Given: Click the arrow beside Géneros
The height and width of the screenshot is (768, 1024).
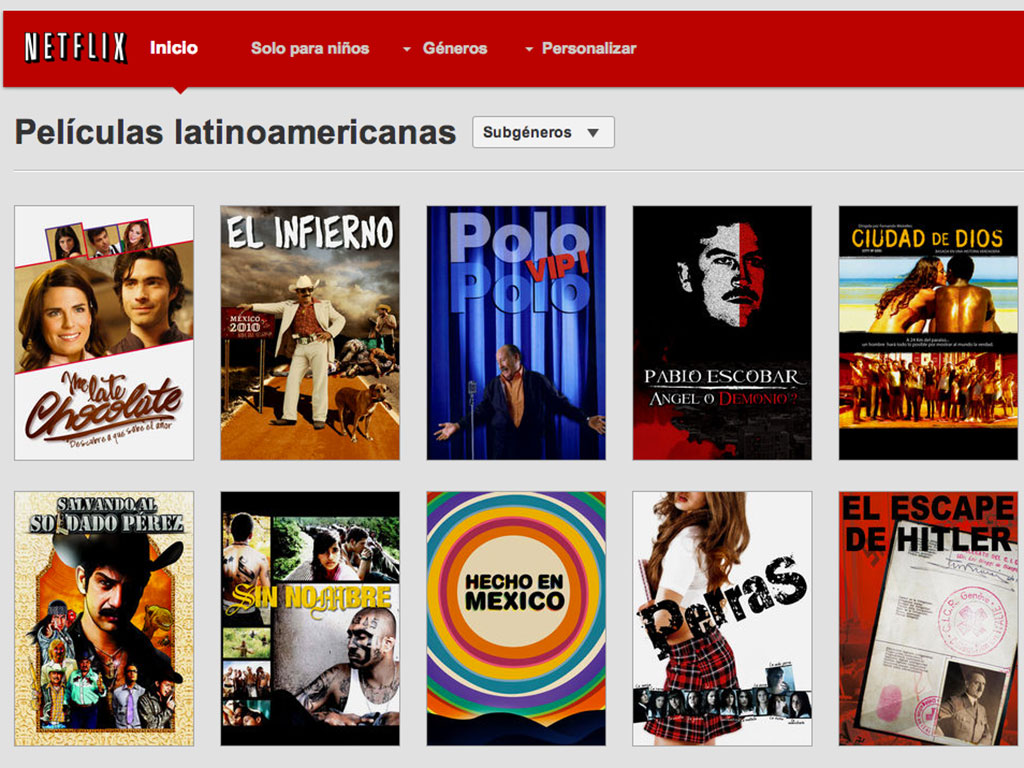Looking at the screenshot, I should click(407, 49).
